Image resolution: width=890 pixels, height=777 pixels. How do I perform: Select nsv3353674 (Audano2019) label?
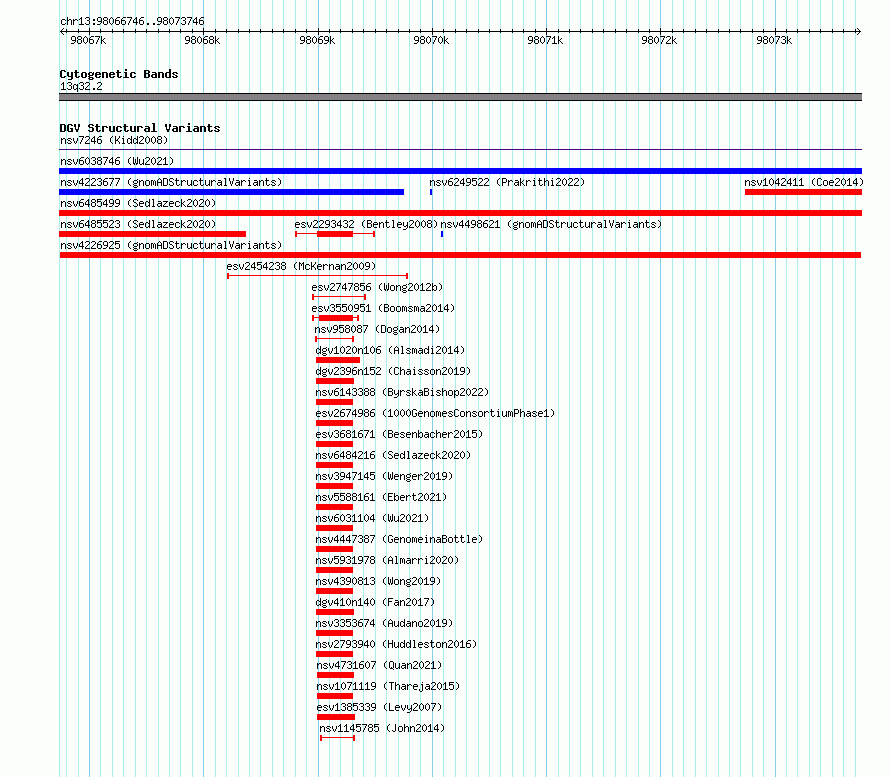pos(384,623)
